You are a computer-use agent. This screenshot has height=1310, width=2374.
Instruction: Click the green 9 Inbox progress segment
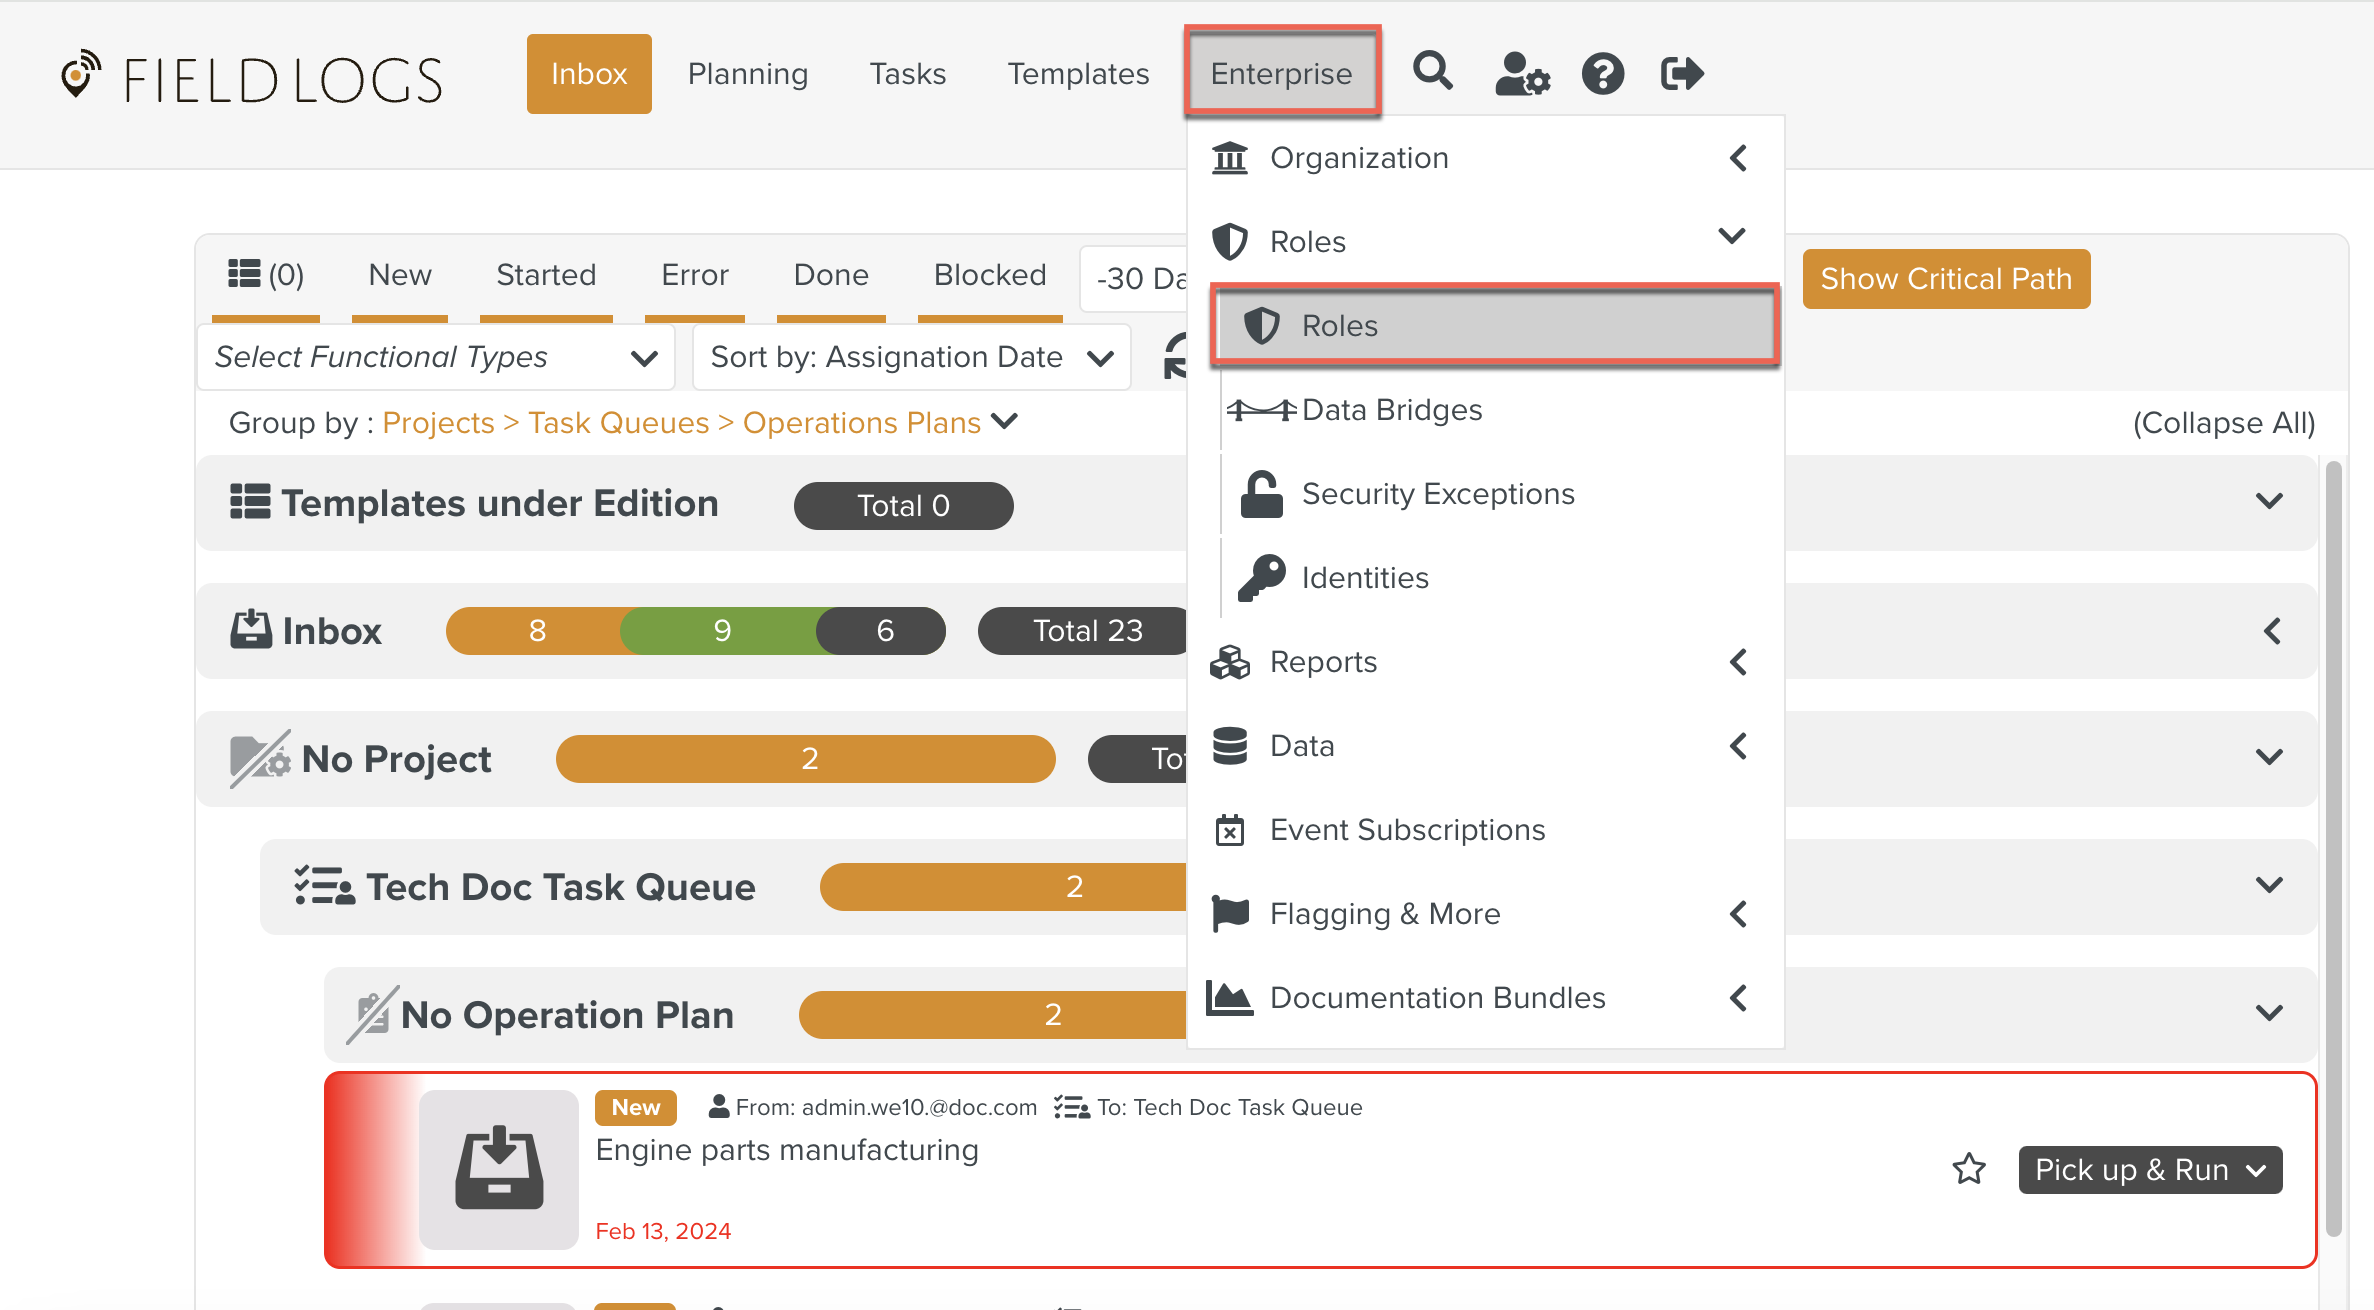(722, 631)
